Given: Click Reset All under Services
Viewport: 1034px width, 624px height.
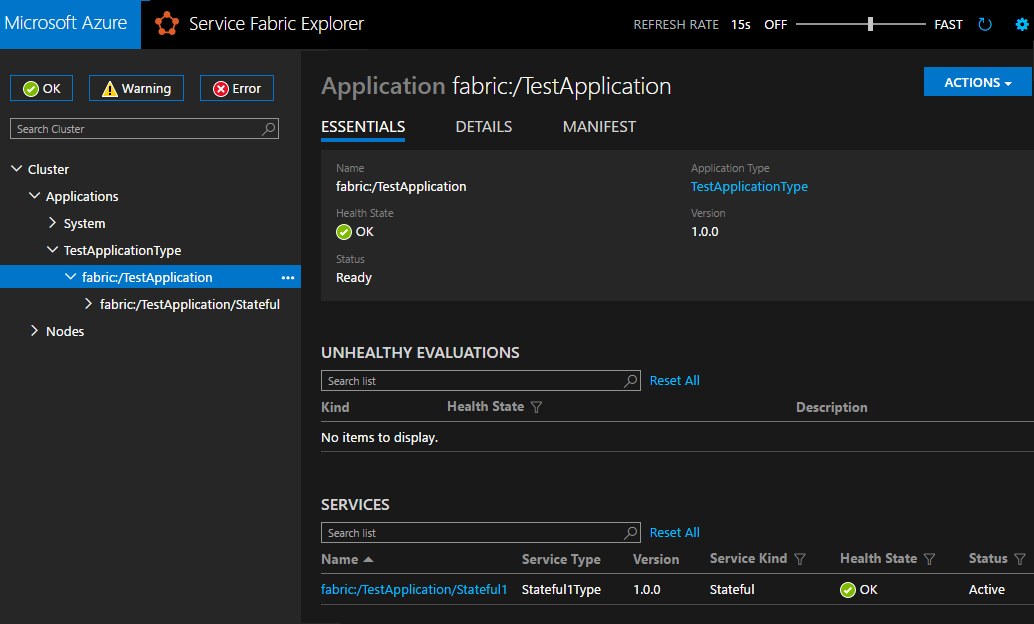Looking at the screenshot, I should point(674,532).
